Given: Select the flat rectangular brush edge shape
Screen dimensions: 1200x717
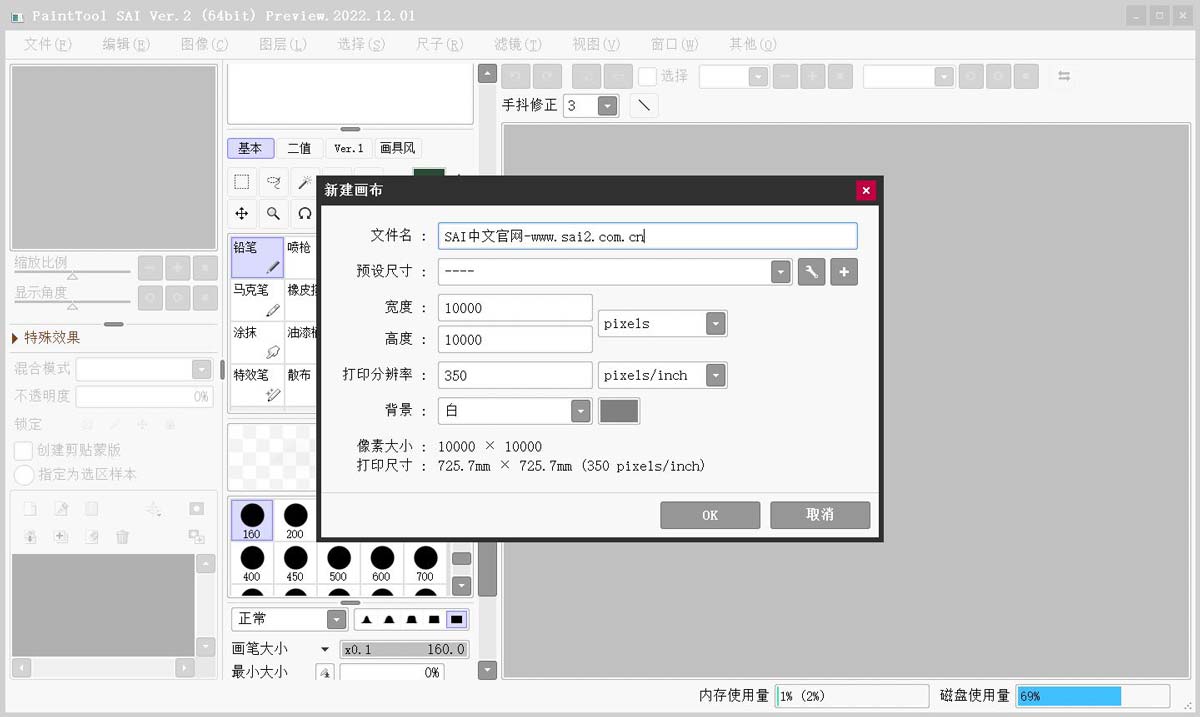Looking at the screenshot, I should click(456, 619).
